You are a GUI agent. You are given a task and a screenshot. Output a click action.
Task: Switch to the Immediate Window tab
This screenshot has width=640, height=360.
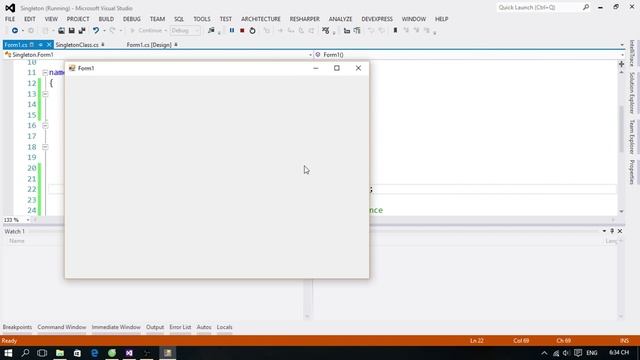click(116, 327)
